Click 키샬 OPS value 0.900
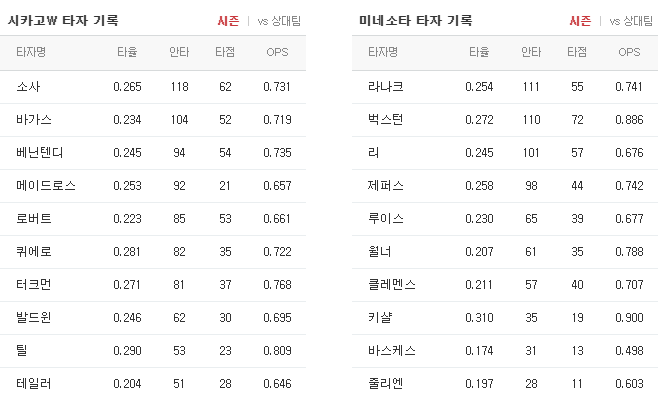This screenshot has width=659, height=411. (629, 318)
